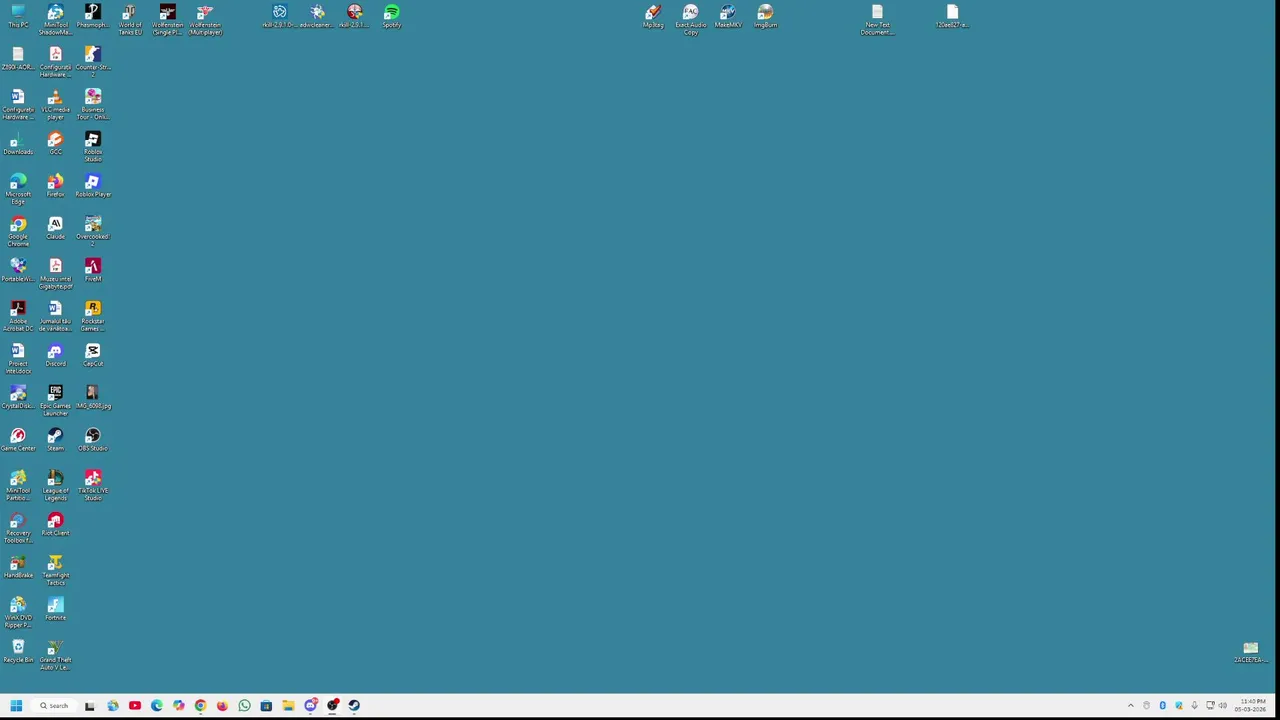
Task: Open Epic Games Launcher shortcut
Action: (55, 400)
